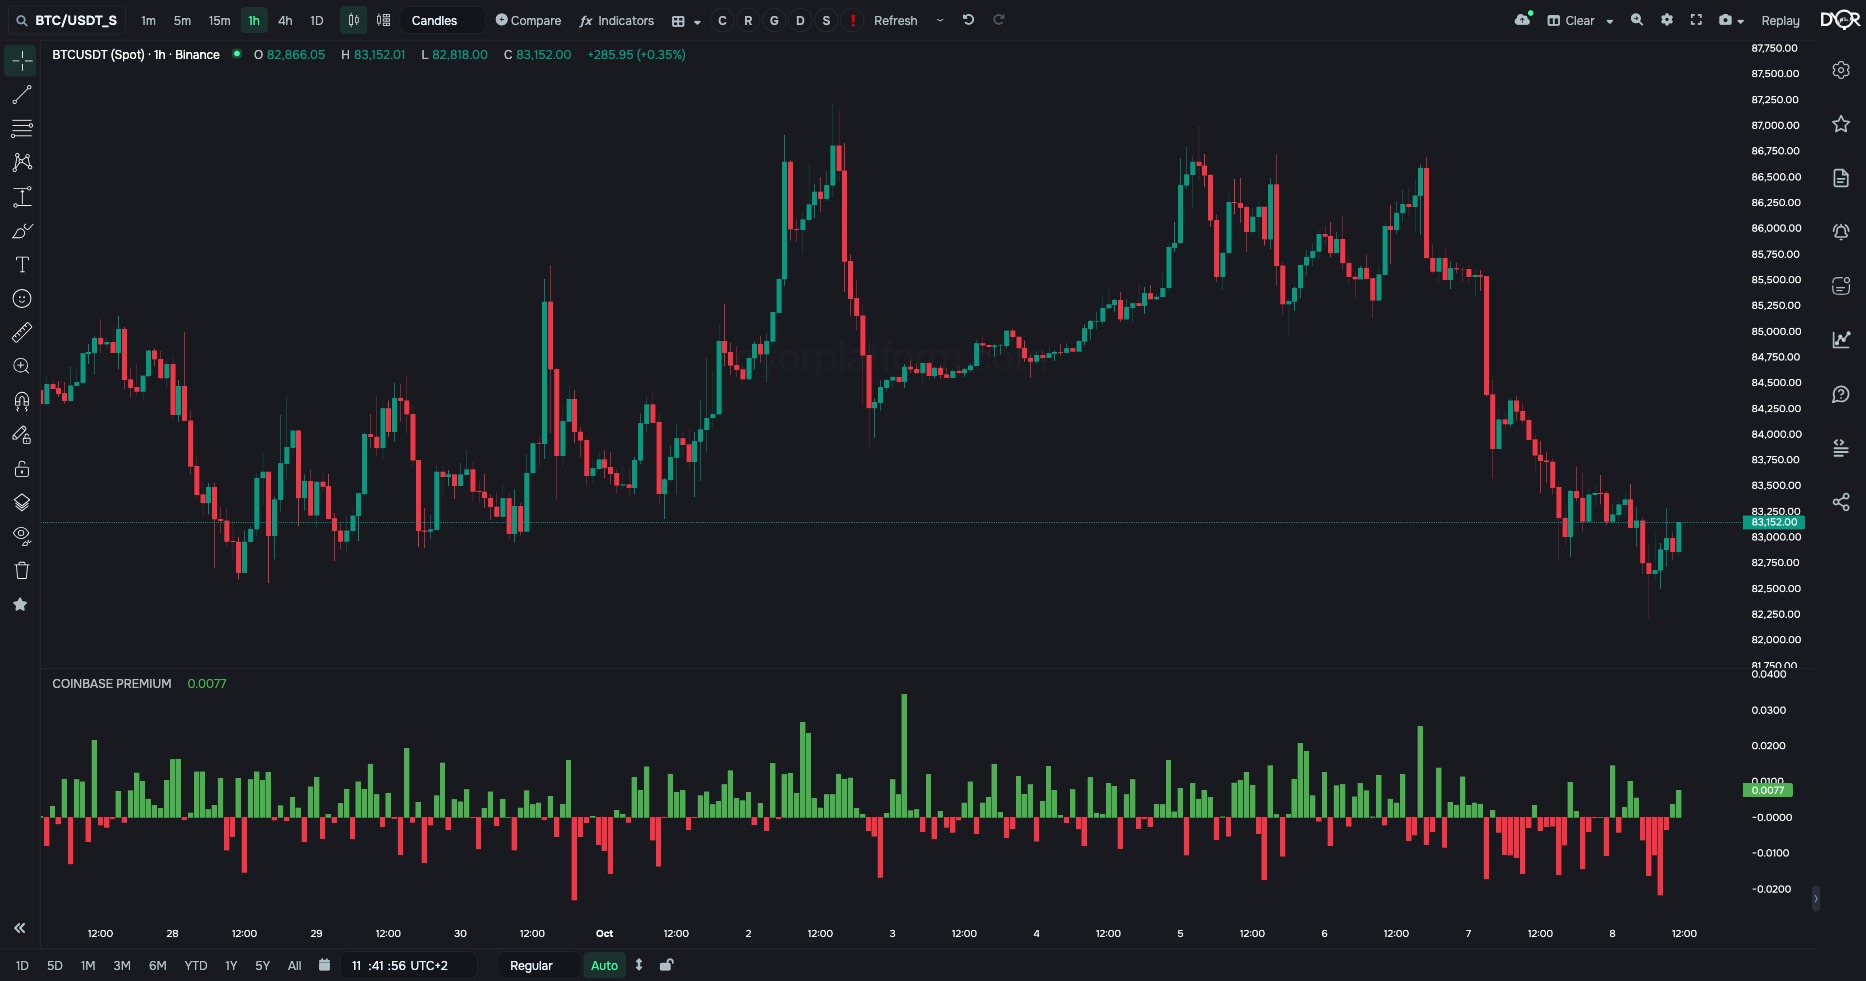Select the text annotation tool
The height and width of the screenshot is (981, 1866).
tap(21, 265)
